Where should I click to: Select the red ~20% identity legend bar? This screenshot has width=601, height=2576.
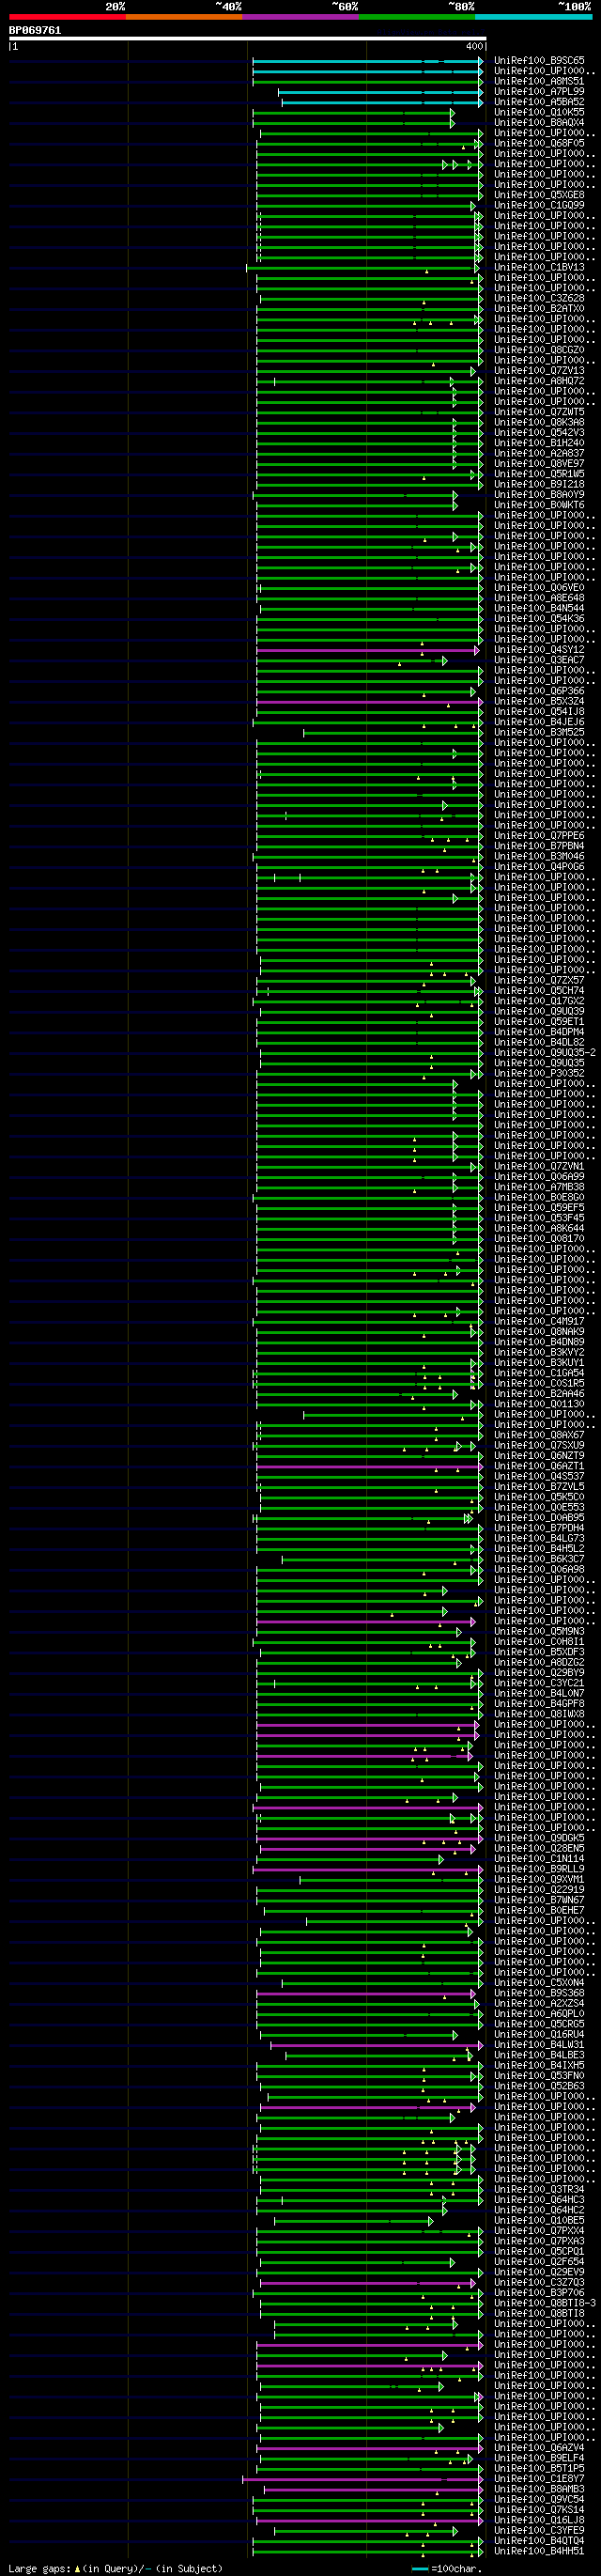tap(67, 17)
